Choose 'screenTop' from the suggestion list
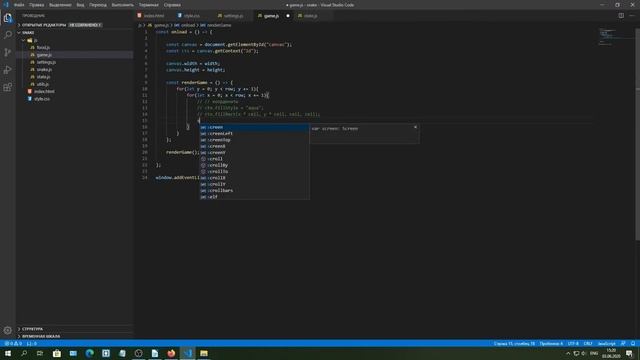Screen dimensions: 640x360 tap(254, 140)
